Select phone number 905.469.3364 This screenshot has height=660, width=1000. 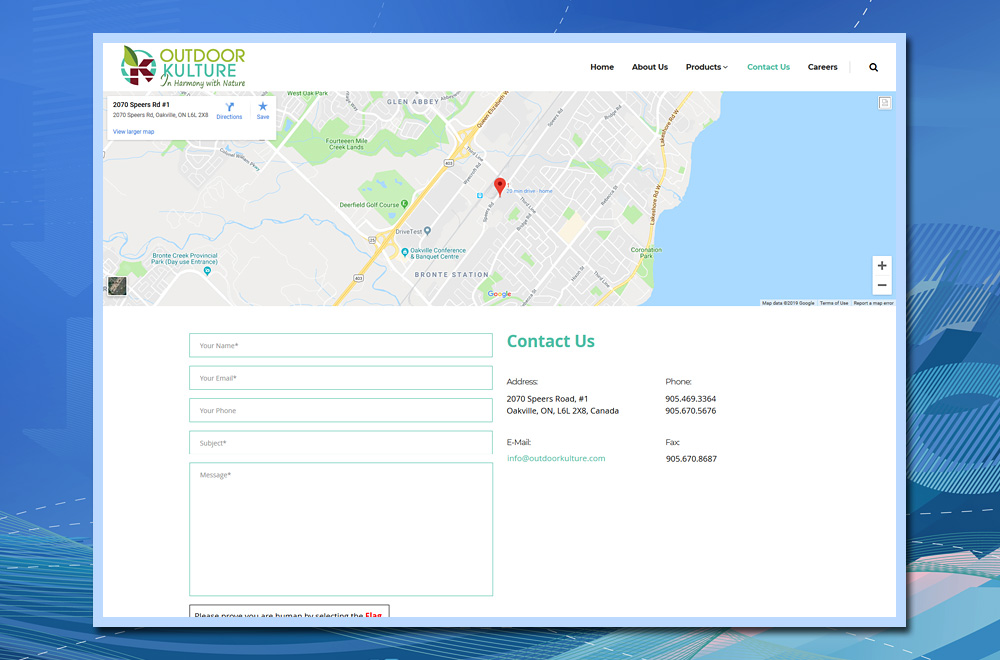[x=691, y=399]
